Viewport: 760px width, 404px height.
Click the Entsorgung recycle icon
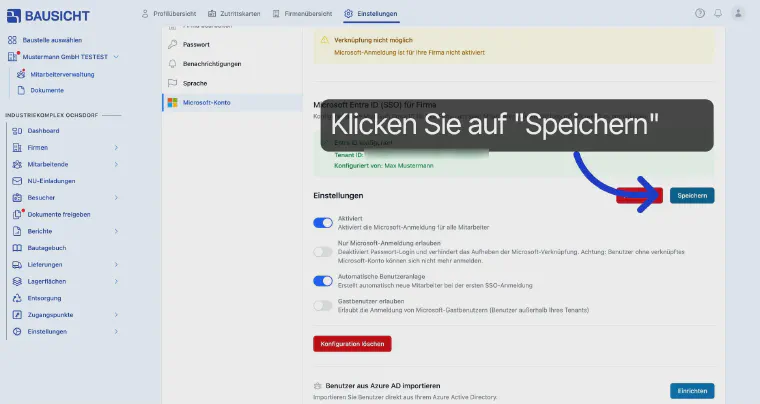(17, 298)
